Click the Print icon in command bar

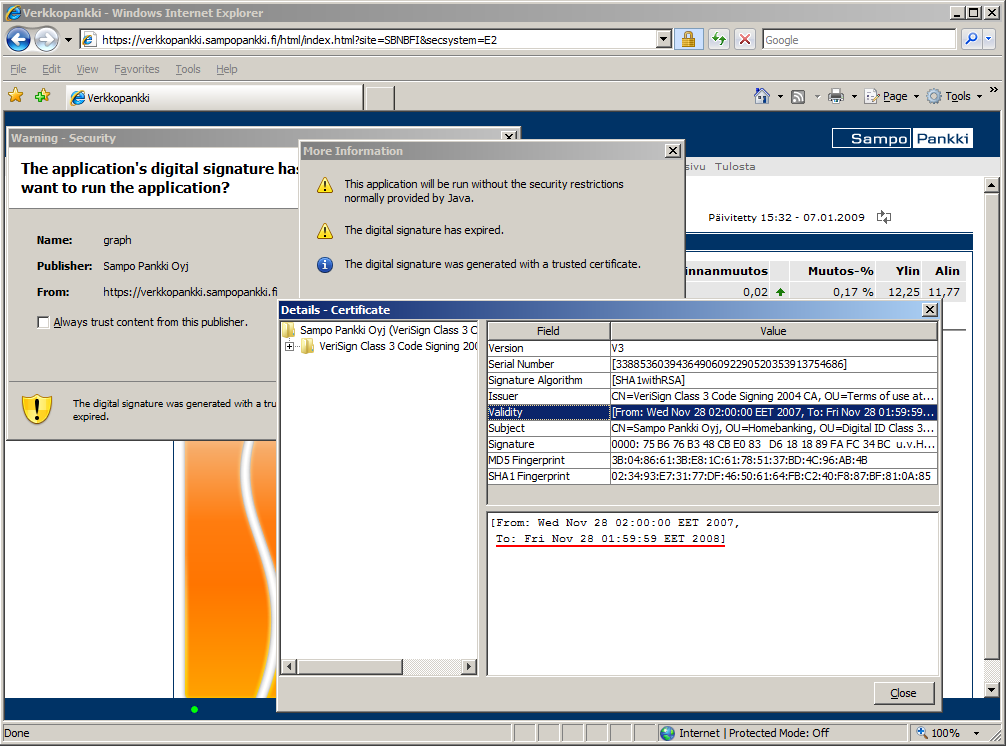click(x=835, y=97)
